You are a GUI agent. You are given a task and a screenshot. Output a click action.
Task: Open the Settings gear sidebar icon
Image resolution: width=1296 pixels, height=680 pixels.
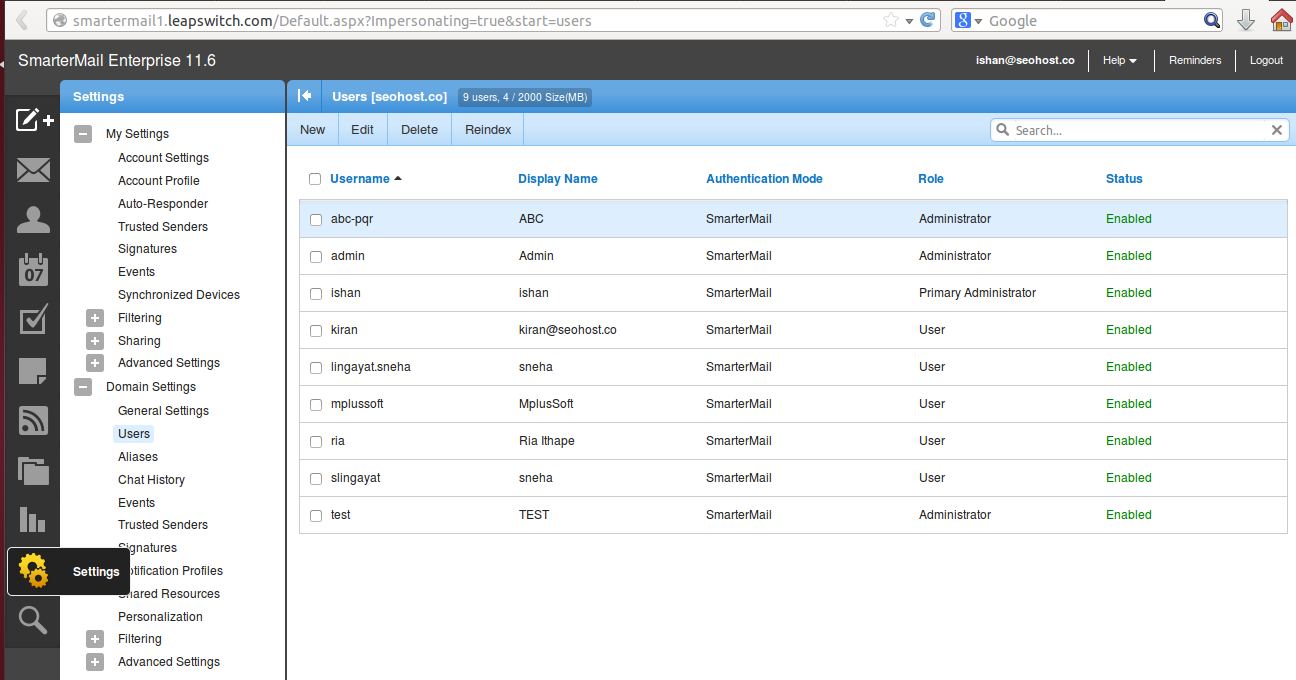(x=33, y=571)
